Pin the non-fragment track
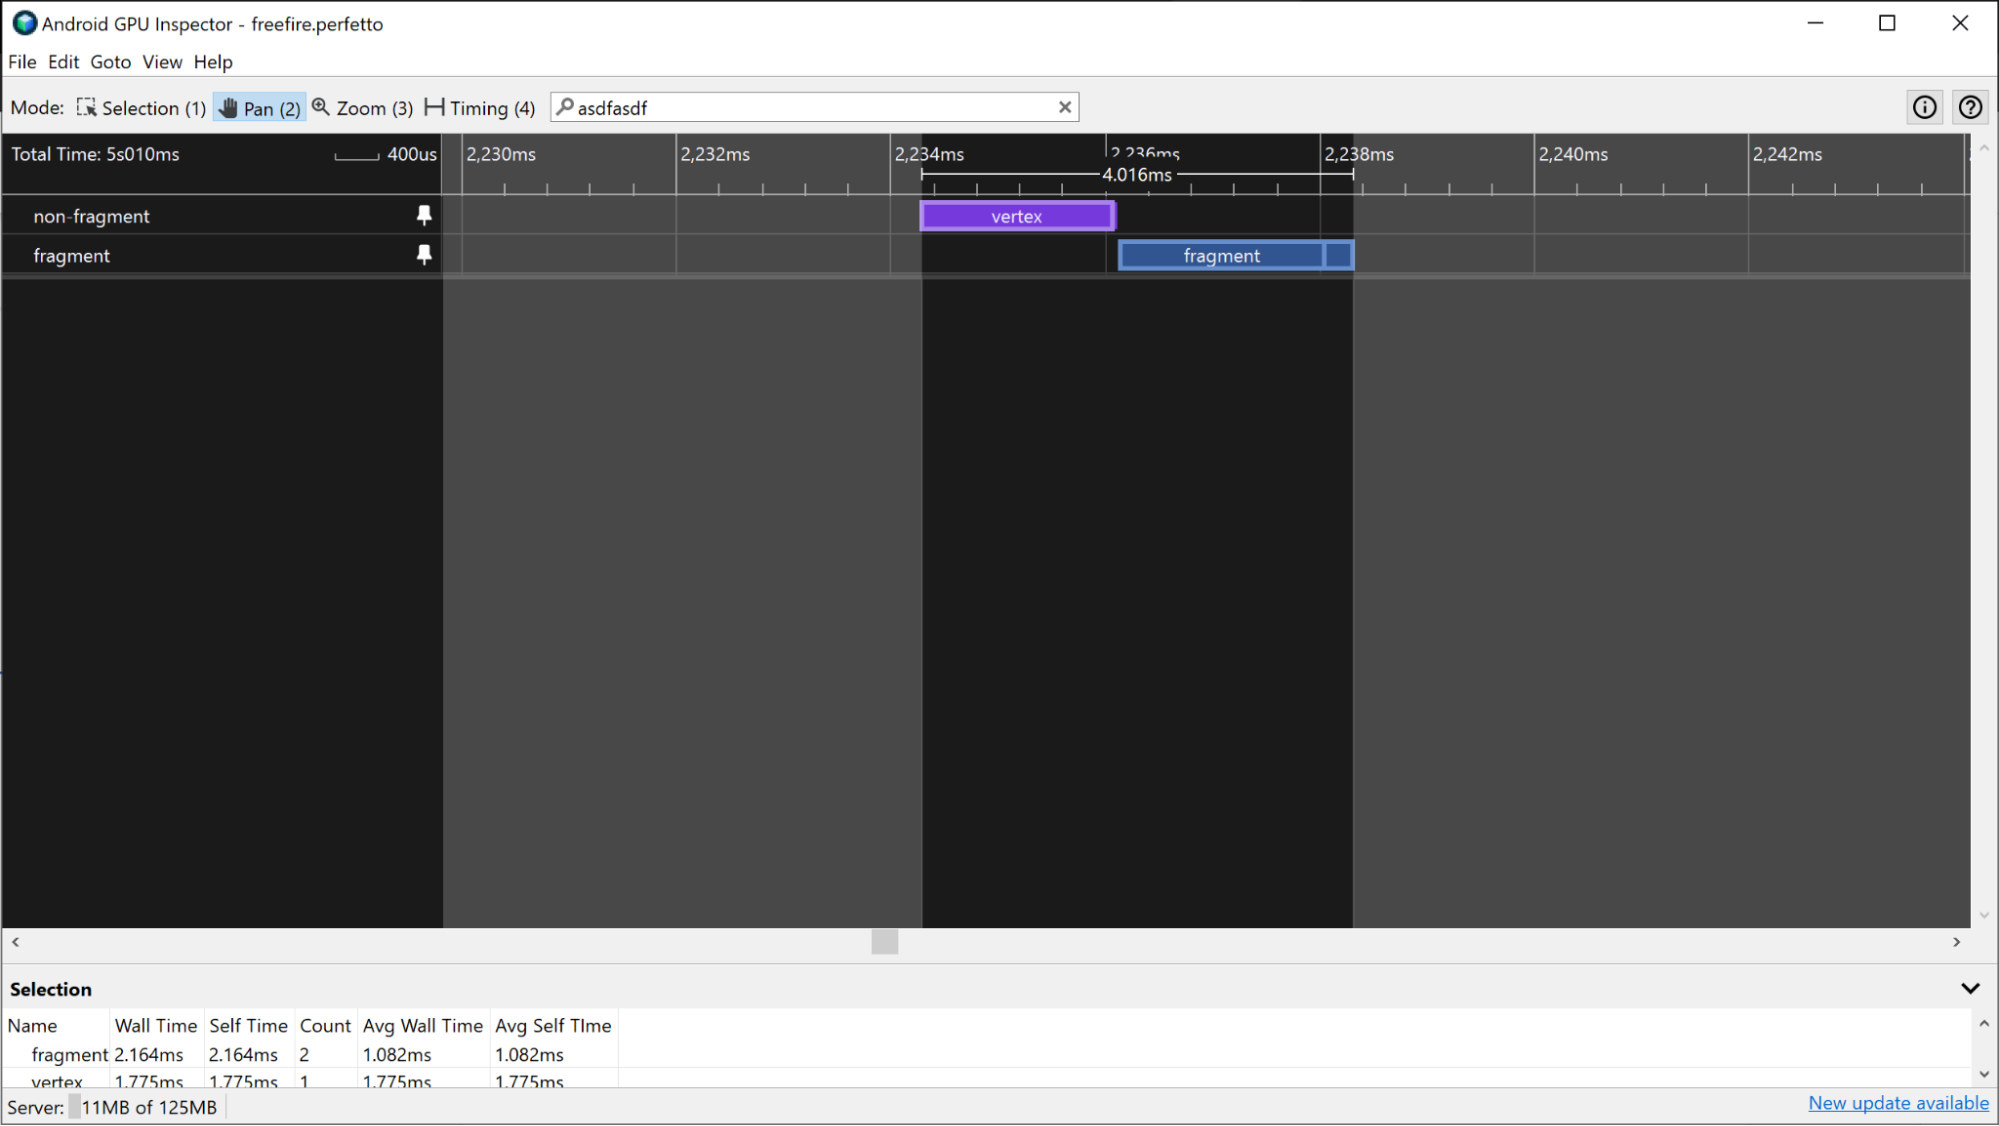The width and height of the screenshot is (1999, 1126). coord(426,216)
